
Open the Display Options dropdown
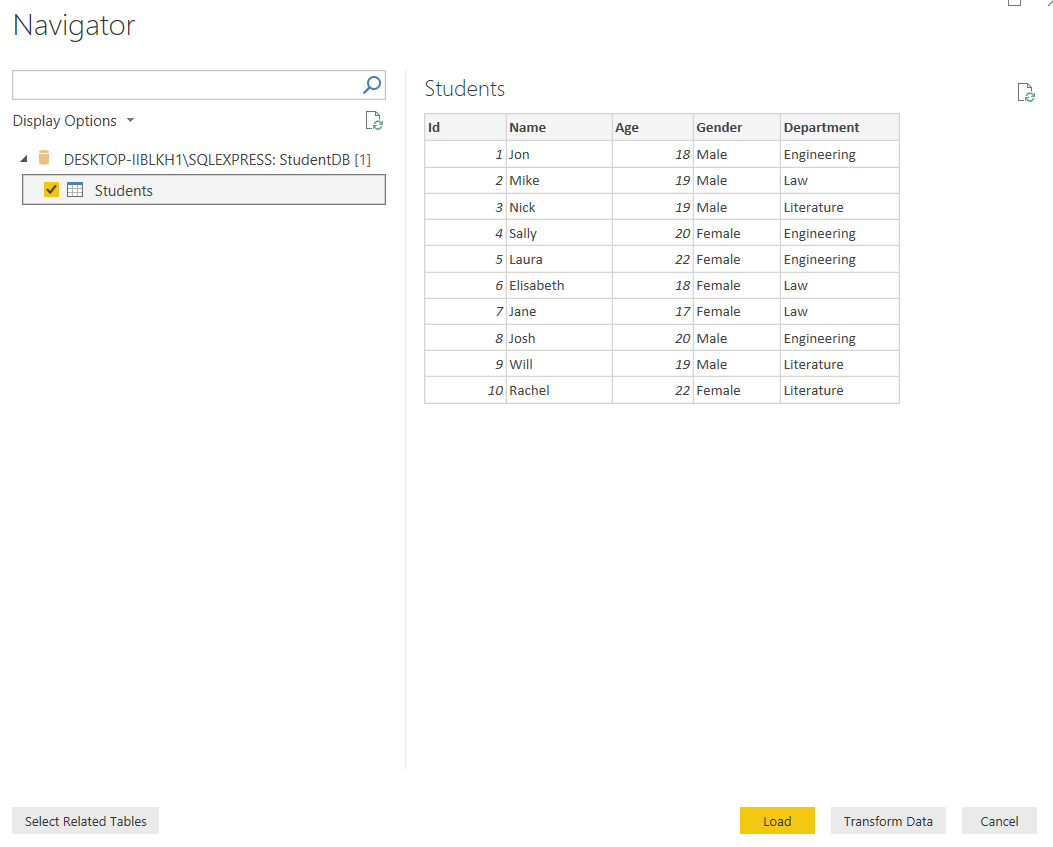[73, 121]
